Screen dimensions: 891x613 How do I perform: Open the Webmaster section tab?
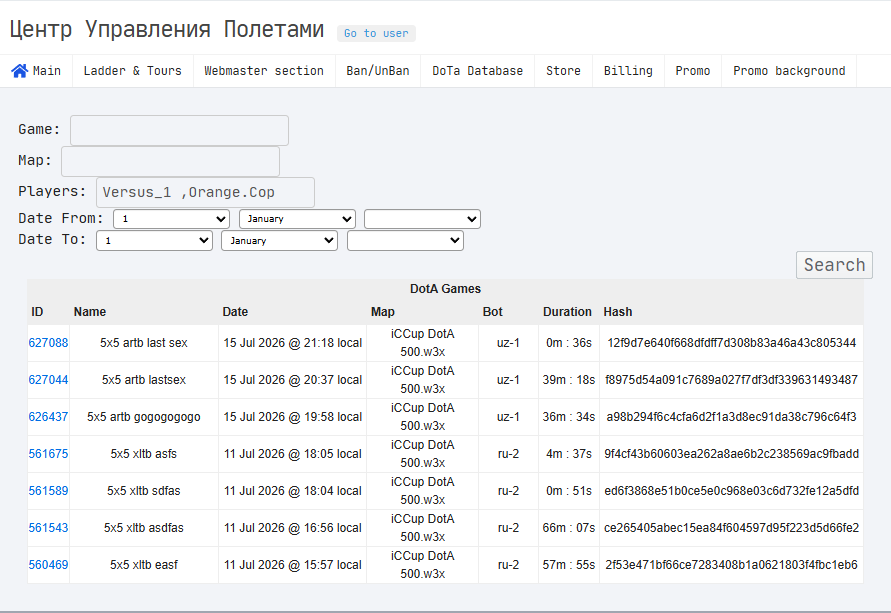pos(264,71)
